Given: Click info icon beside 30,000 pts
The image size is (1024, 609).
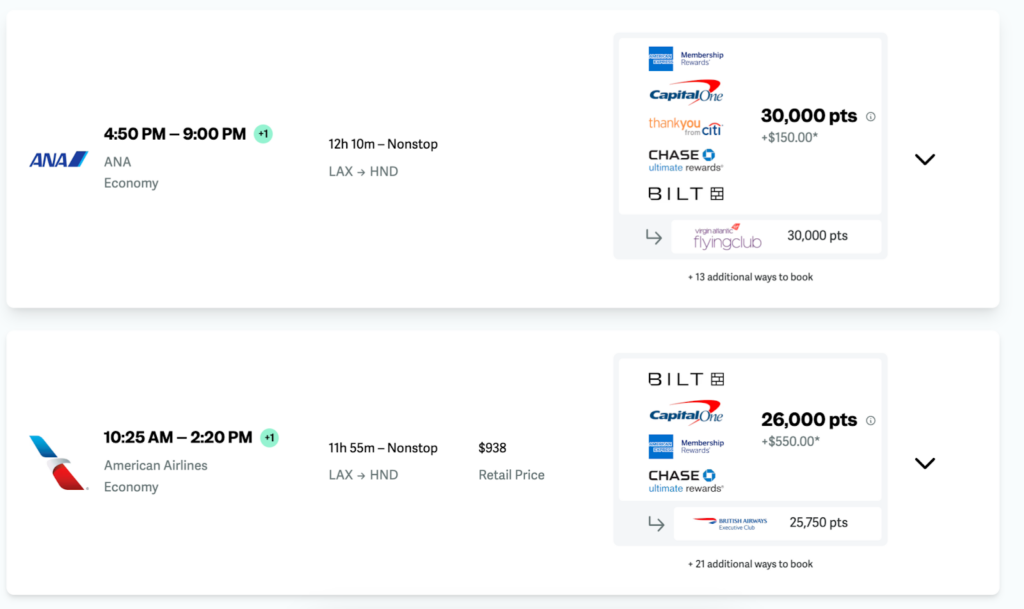Looking at the screenshot, I should [x=870, y=116].
